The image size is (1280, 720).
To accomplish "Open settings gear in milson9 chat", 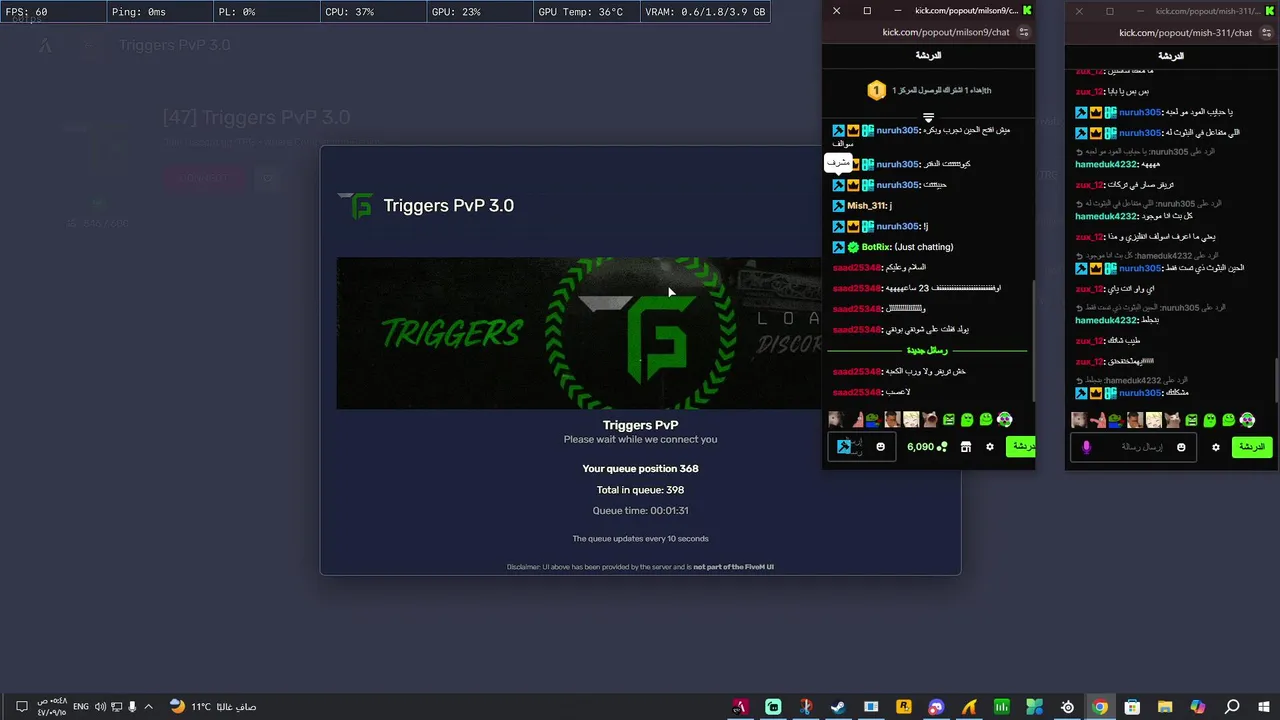I will pyautogui.click(x=990, y=447).
